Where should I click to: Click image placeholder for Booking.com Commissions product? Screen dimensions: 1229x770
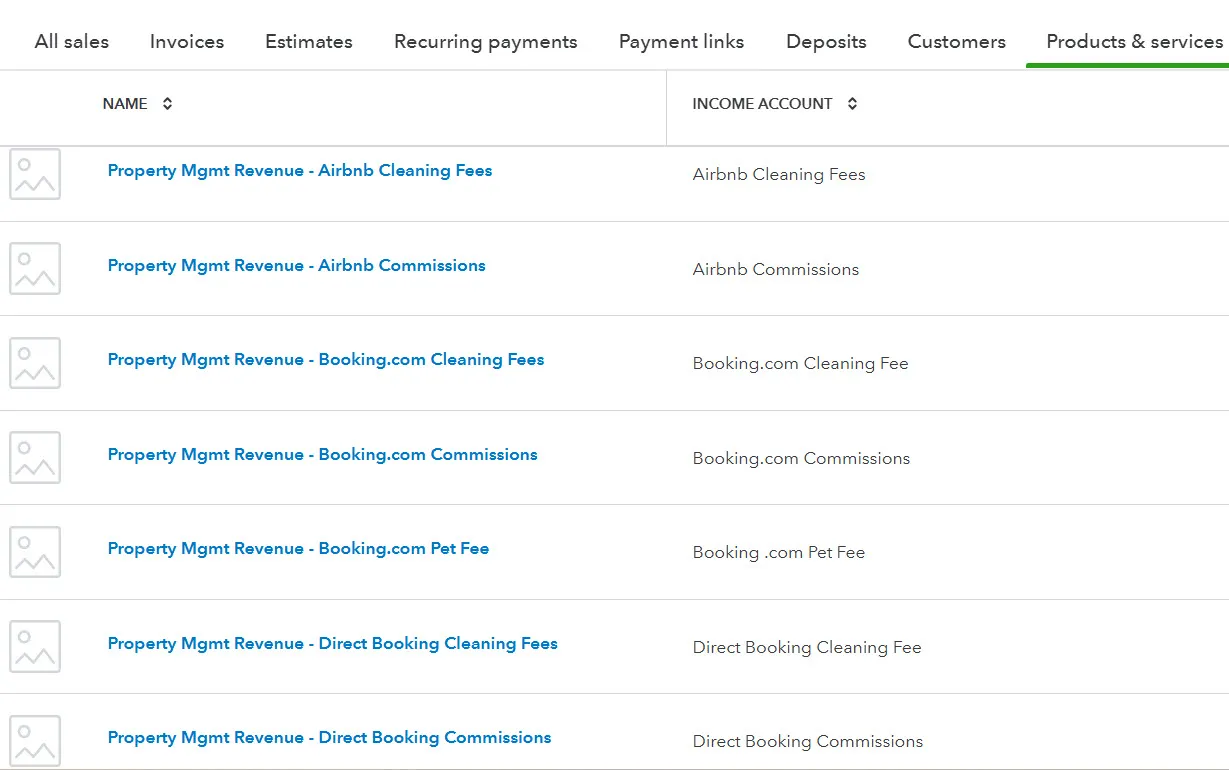pos(35,457)
